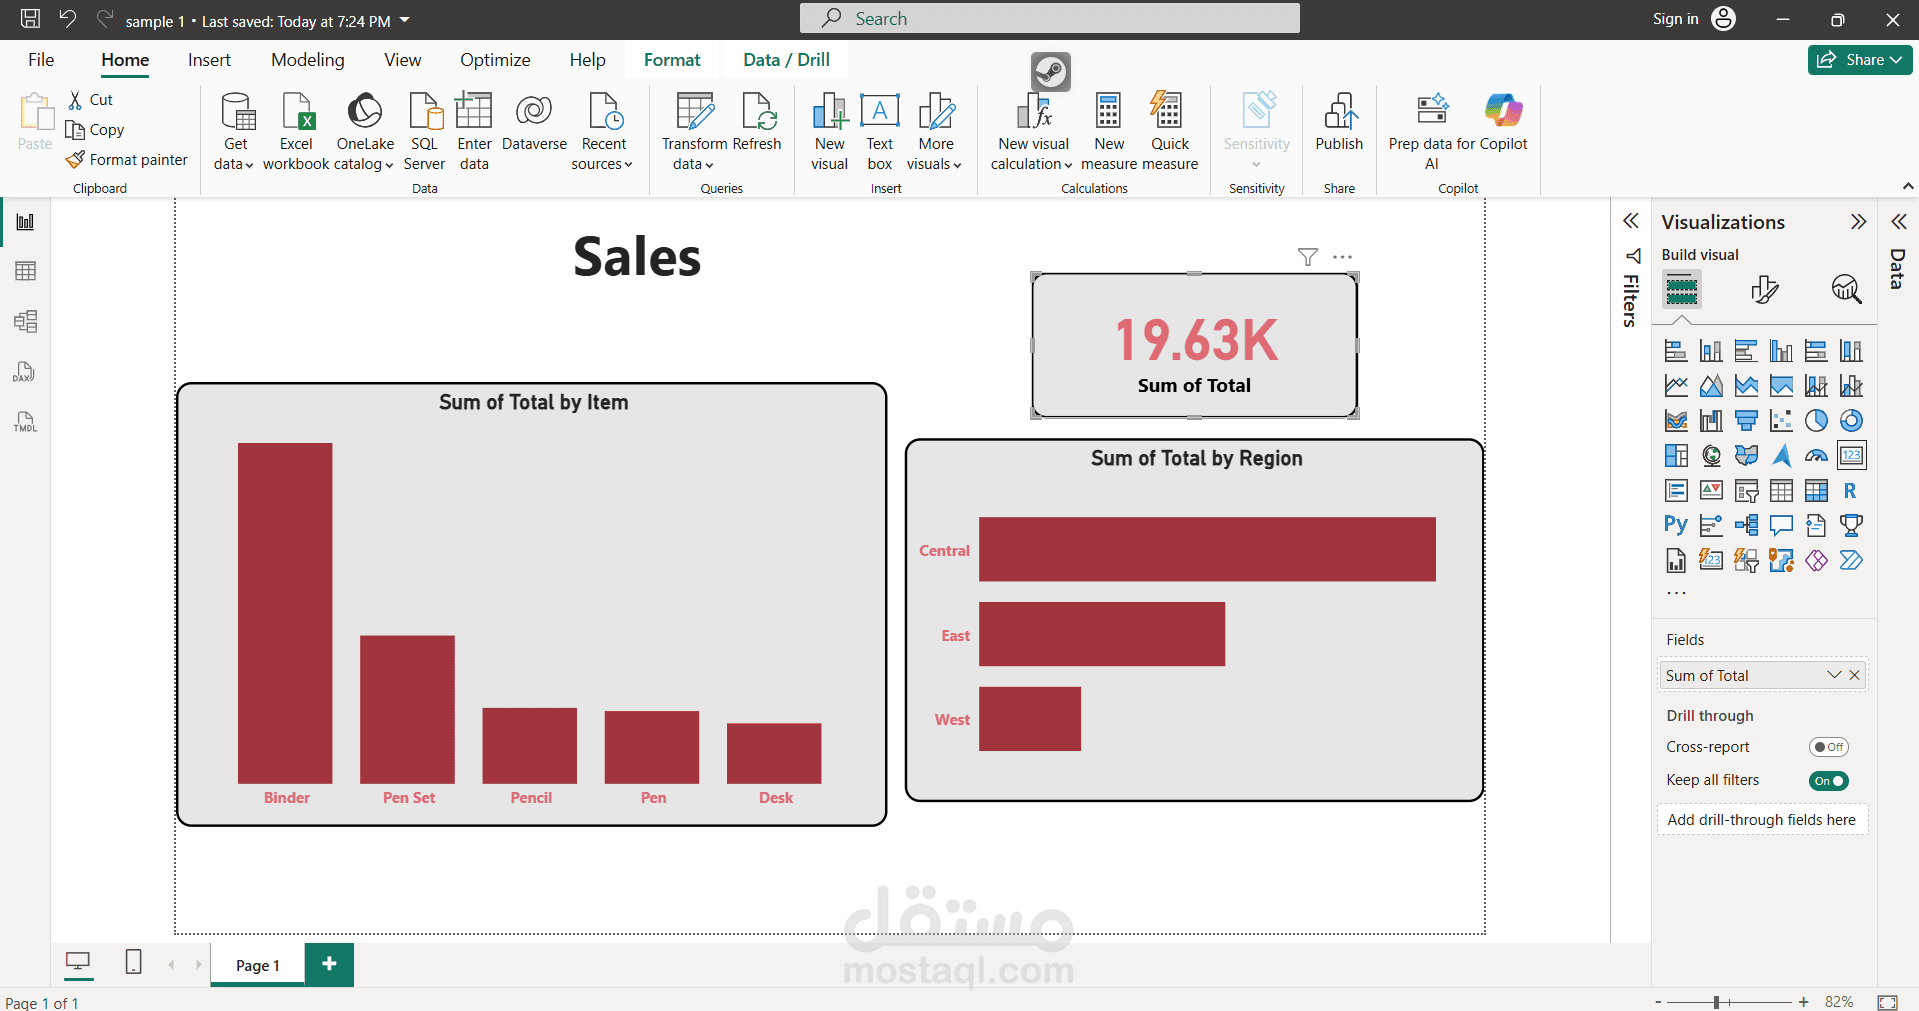Select the Slicer visual icon
Image resolution: width=1919 pixels, height=1011 pixels.
(x=1746, y=491)
